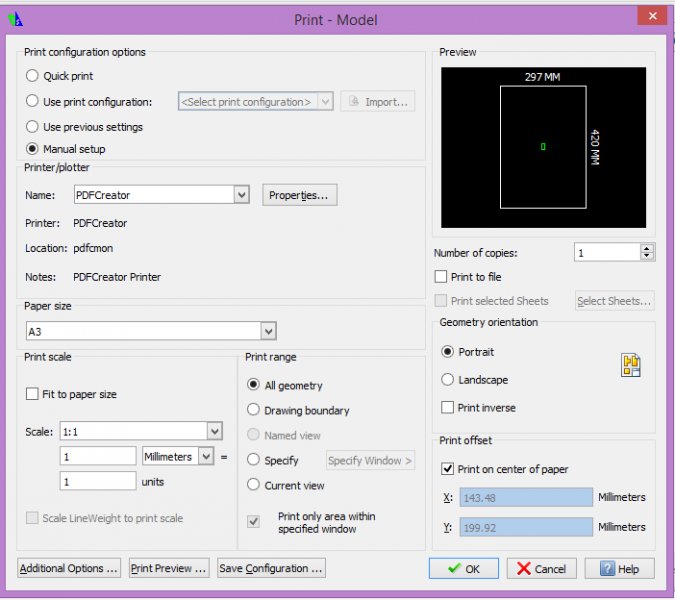Image resolution: width=675 pixels, height=600 pixels.
Task: Choose Landscape orientation
Action: point(448,380)
